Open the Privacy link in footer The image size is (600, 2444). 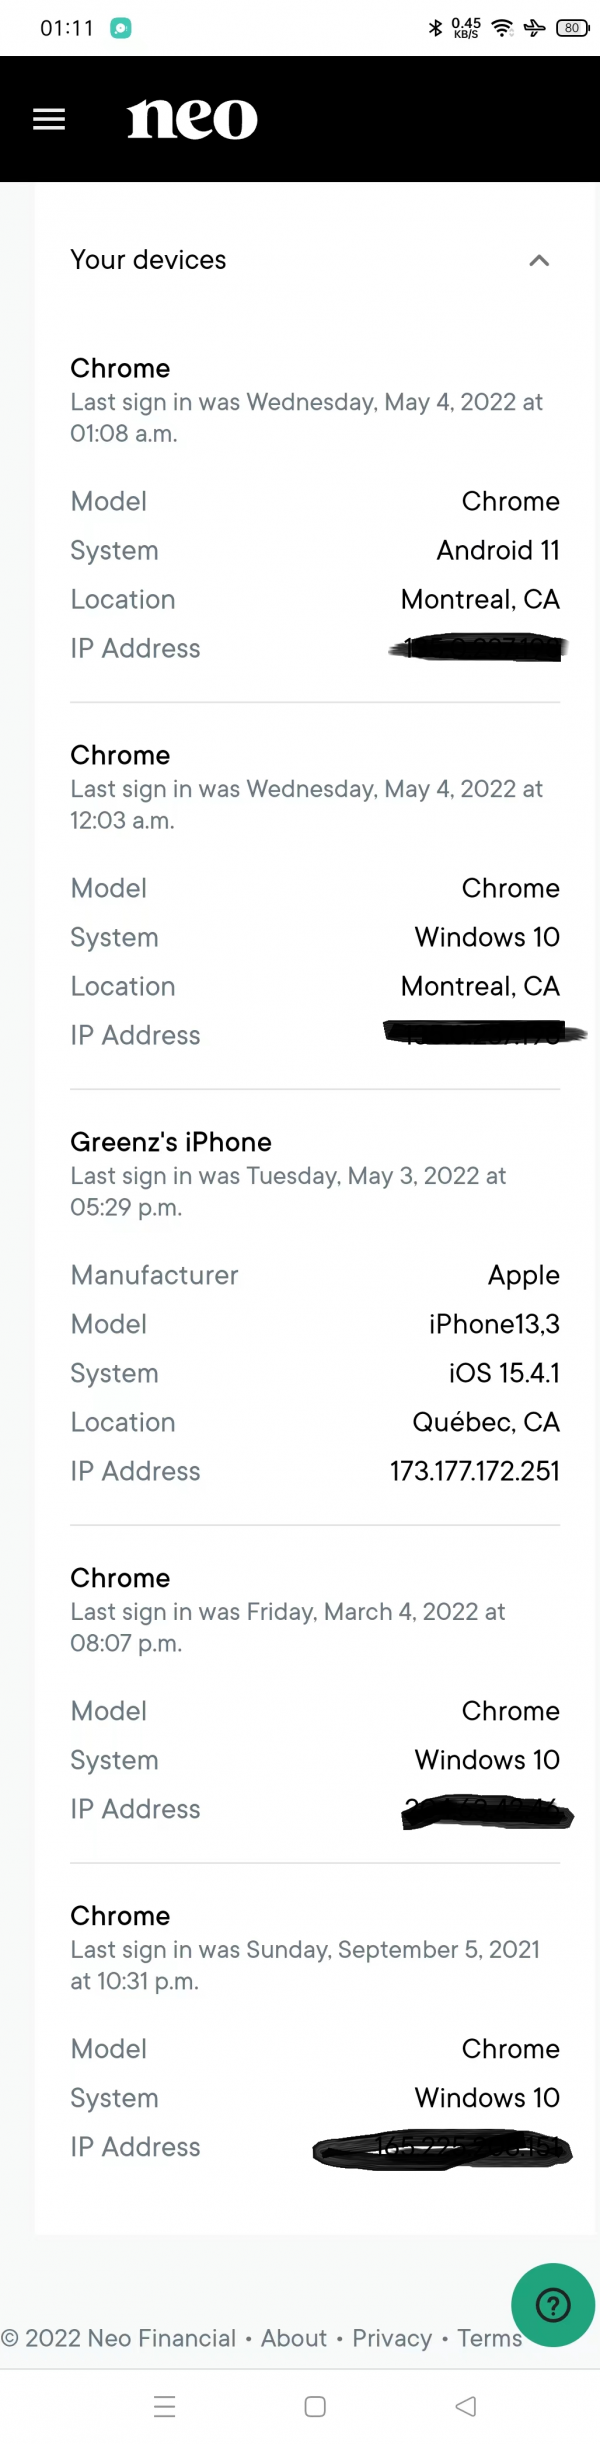coord(392,2338)
